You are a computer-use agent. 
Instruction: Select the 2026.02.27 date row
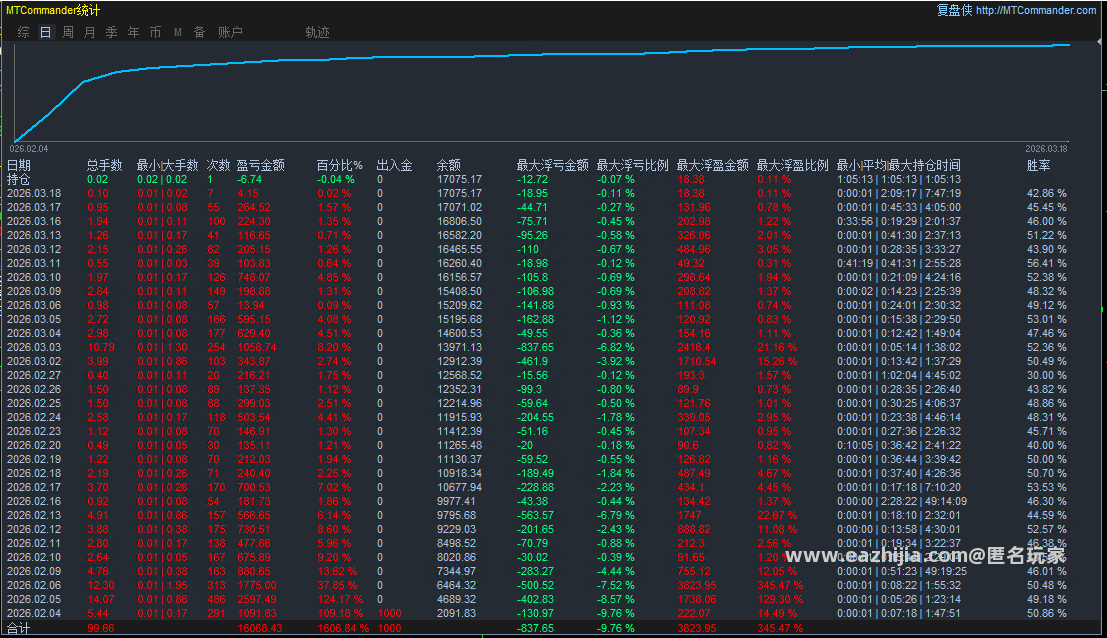coord(34,375)
